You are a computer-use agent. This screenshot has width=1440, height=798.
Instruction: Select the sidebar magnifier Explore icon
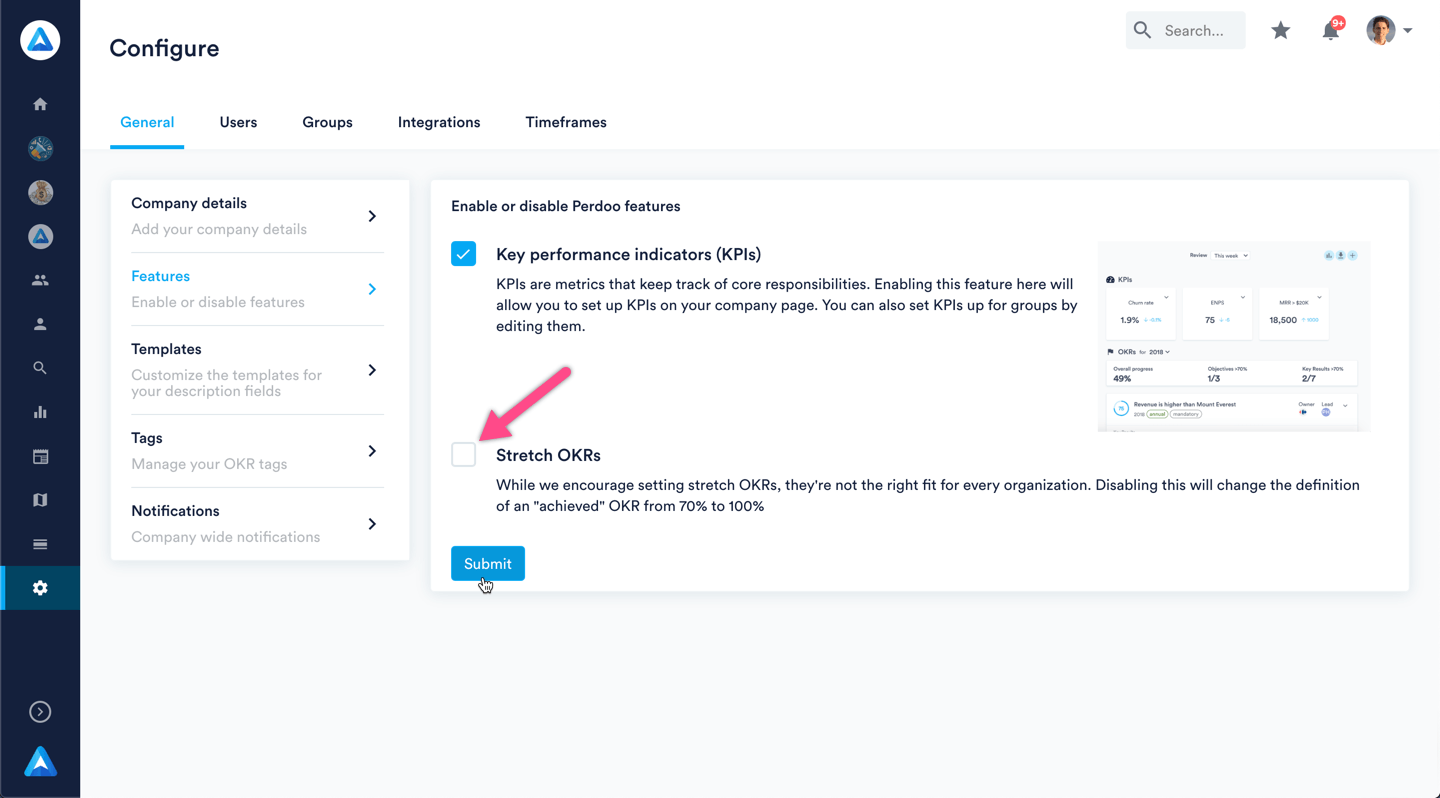click(40, 368)
